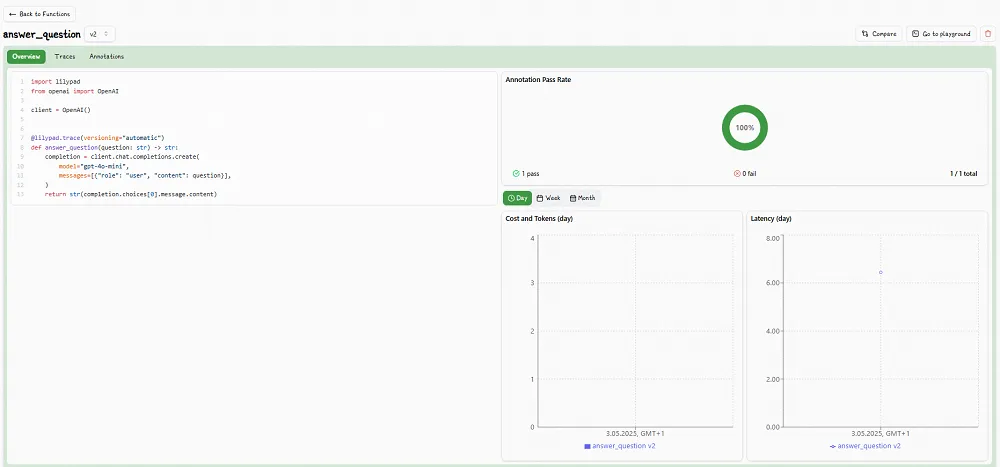Click the green pass checkmark icon
This screenshot has height=467, width=1000.
(x=515, y=173)
